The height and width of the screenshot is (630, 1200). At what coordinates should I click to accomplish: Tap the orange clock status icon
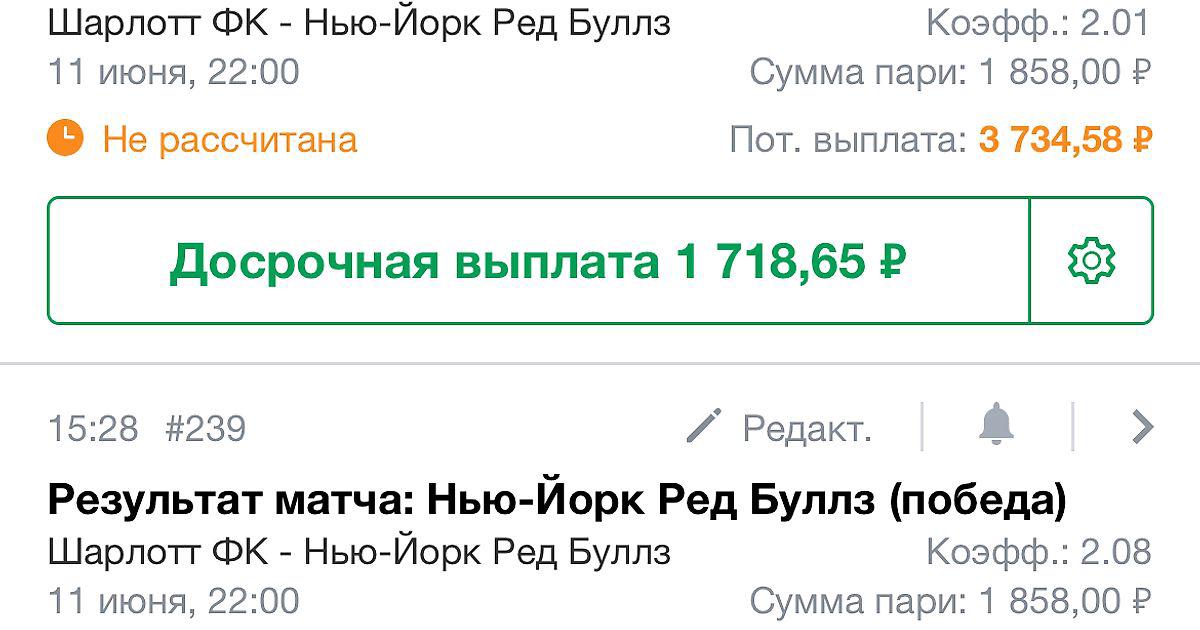66,138
